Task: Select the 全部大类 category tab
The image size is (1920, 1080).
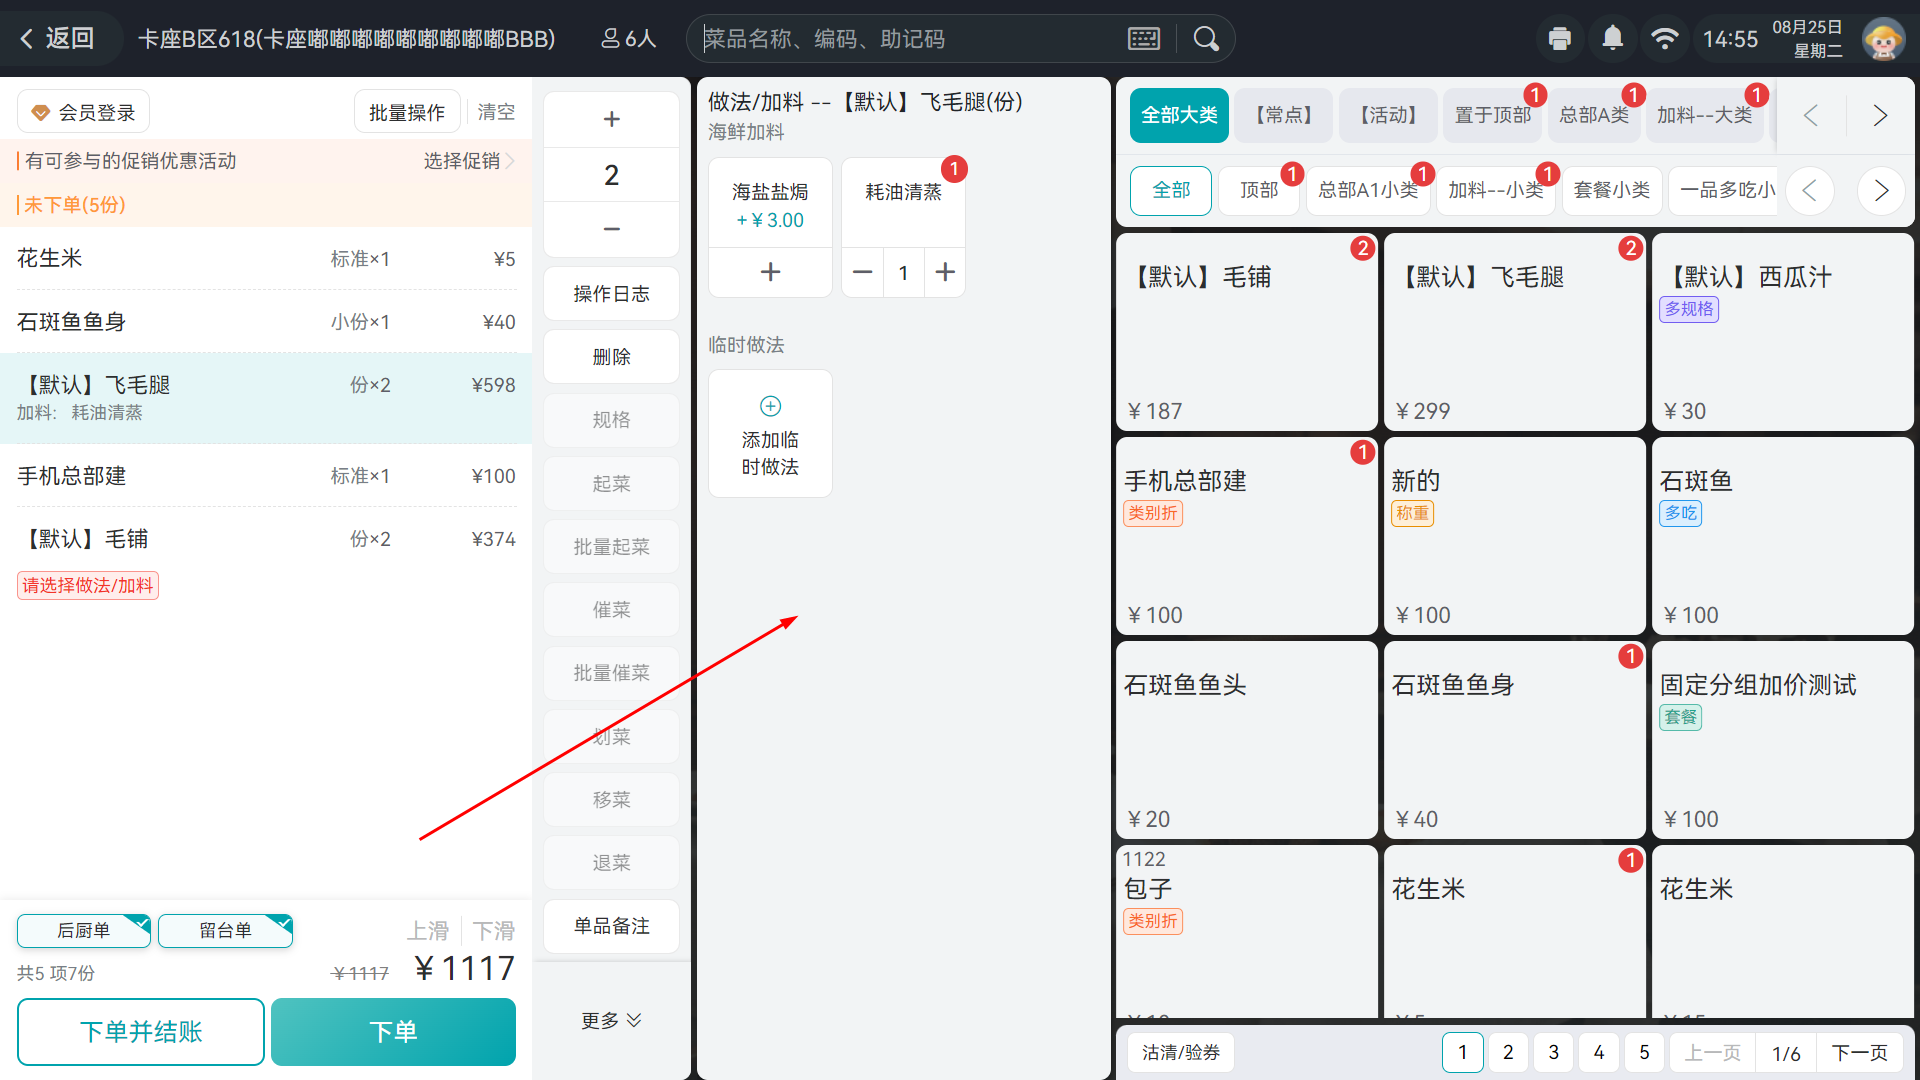Action: pyautogui.click(x=1179, y=115)
